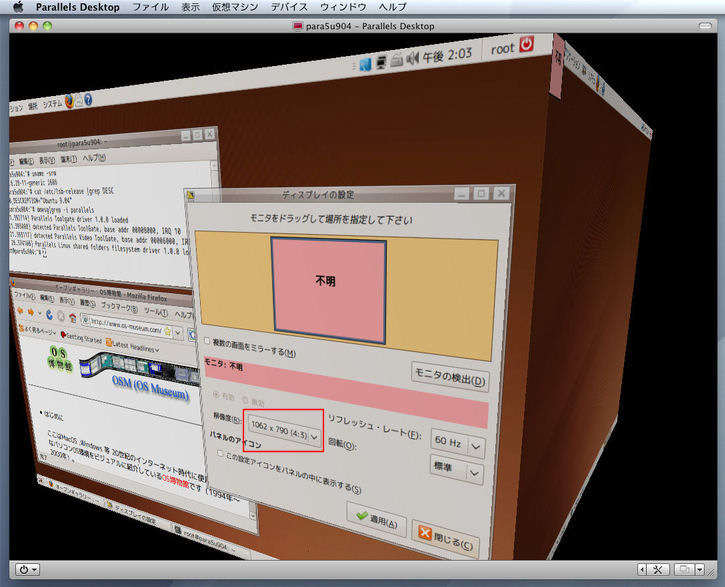
Task: Click the red power icon next to root
Action: (x=526, y=44)
